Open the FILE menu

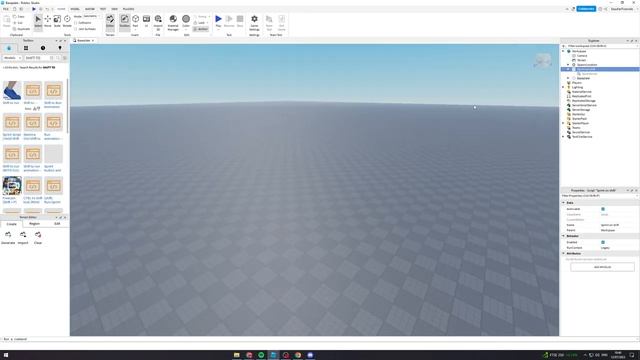coord(6,9)
